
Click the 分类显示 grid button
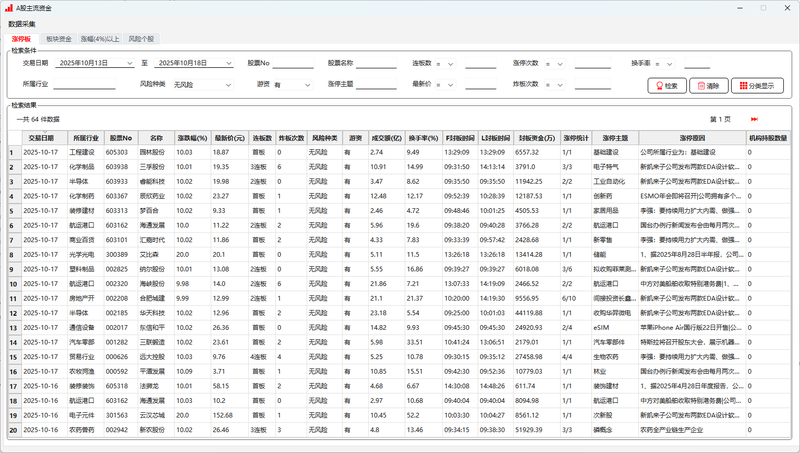tap(758, 86)
